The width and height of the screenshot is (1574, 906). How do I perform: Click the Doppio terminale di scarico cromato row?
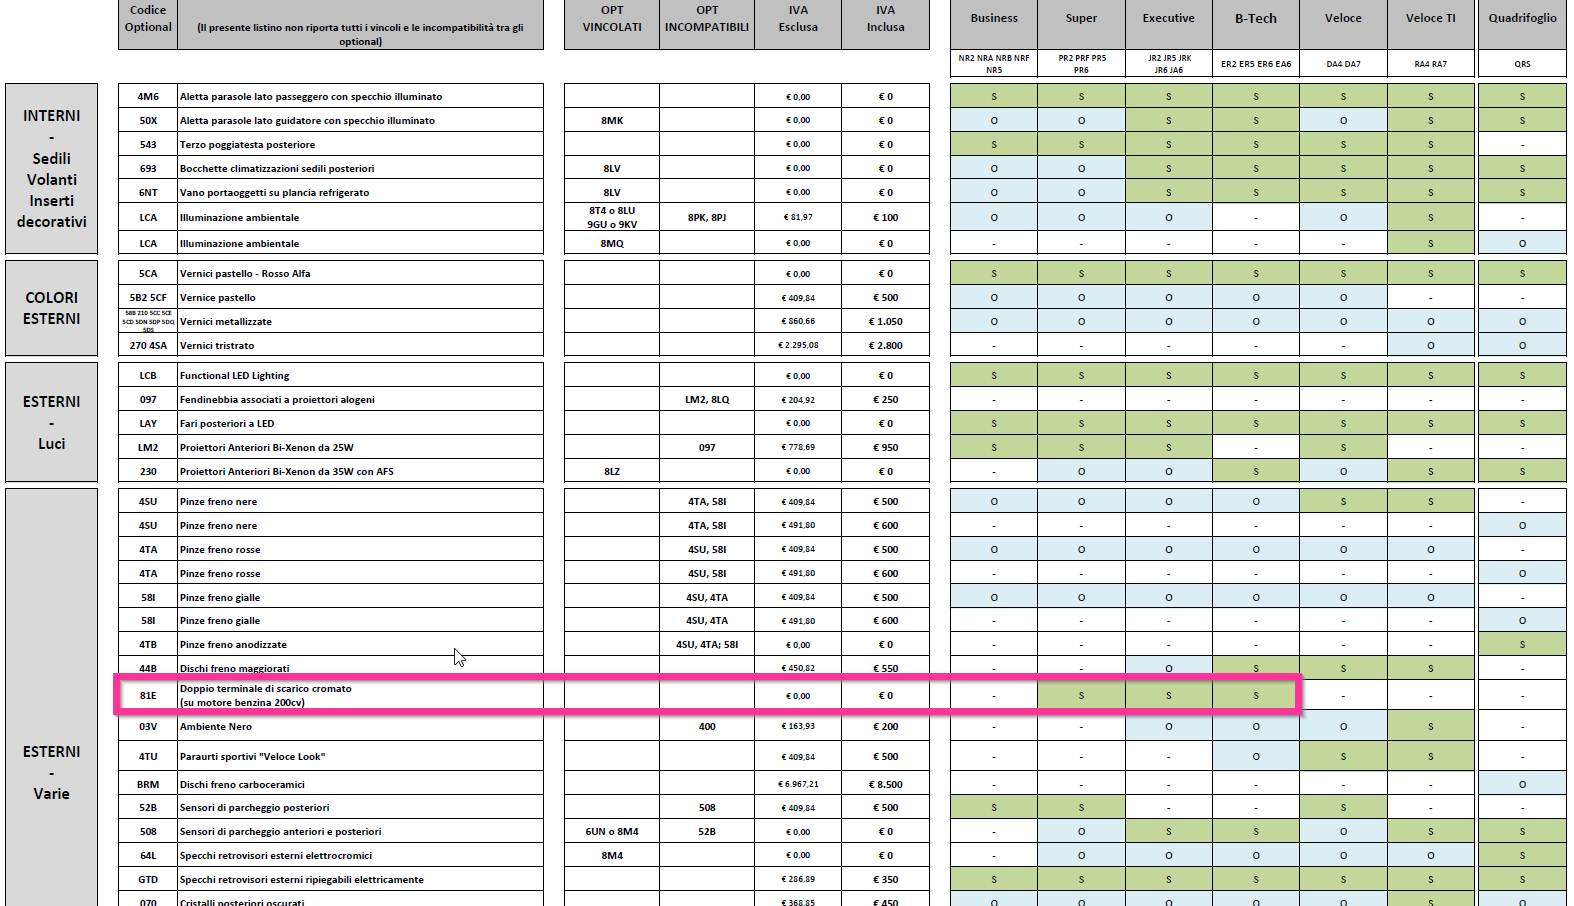coord(708,695)
